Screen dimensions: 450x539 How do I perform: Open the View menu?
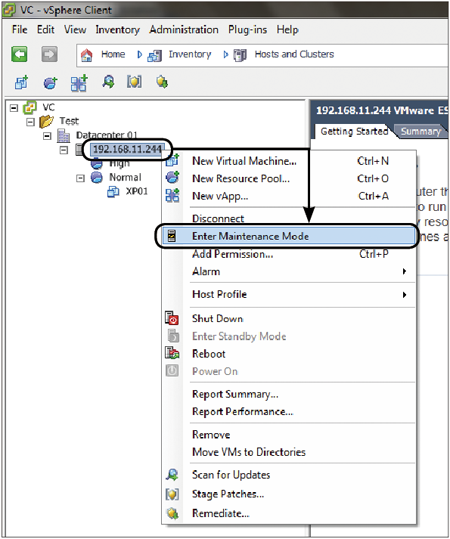point(75,30)
